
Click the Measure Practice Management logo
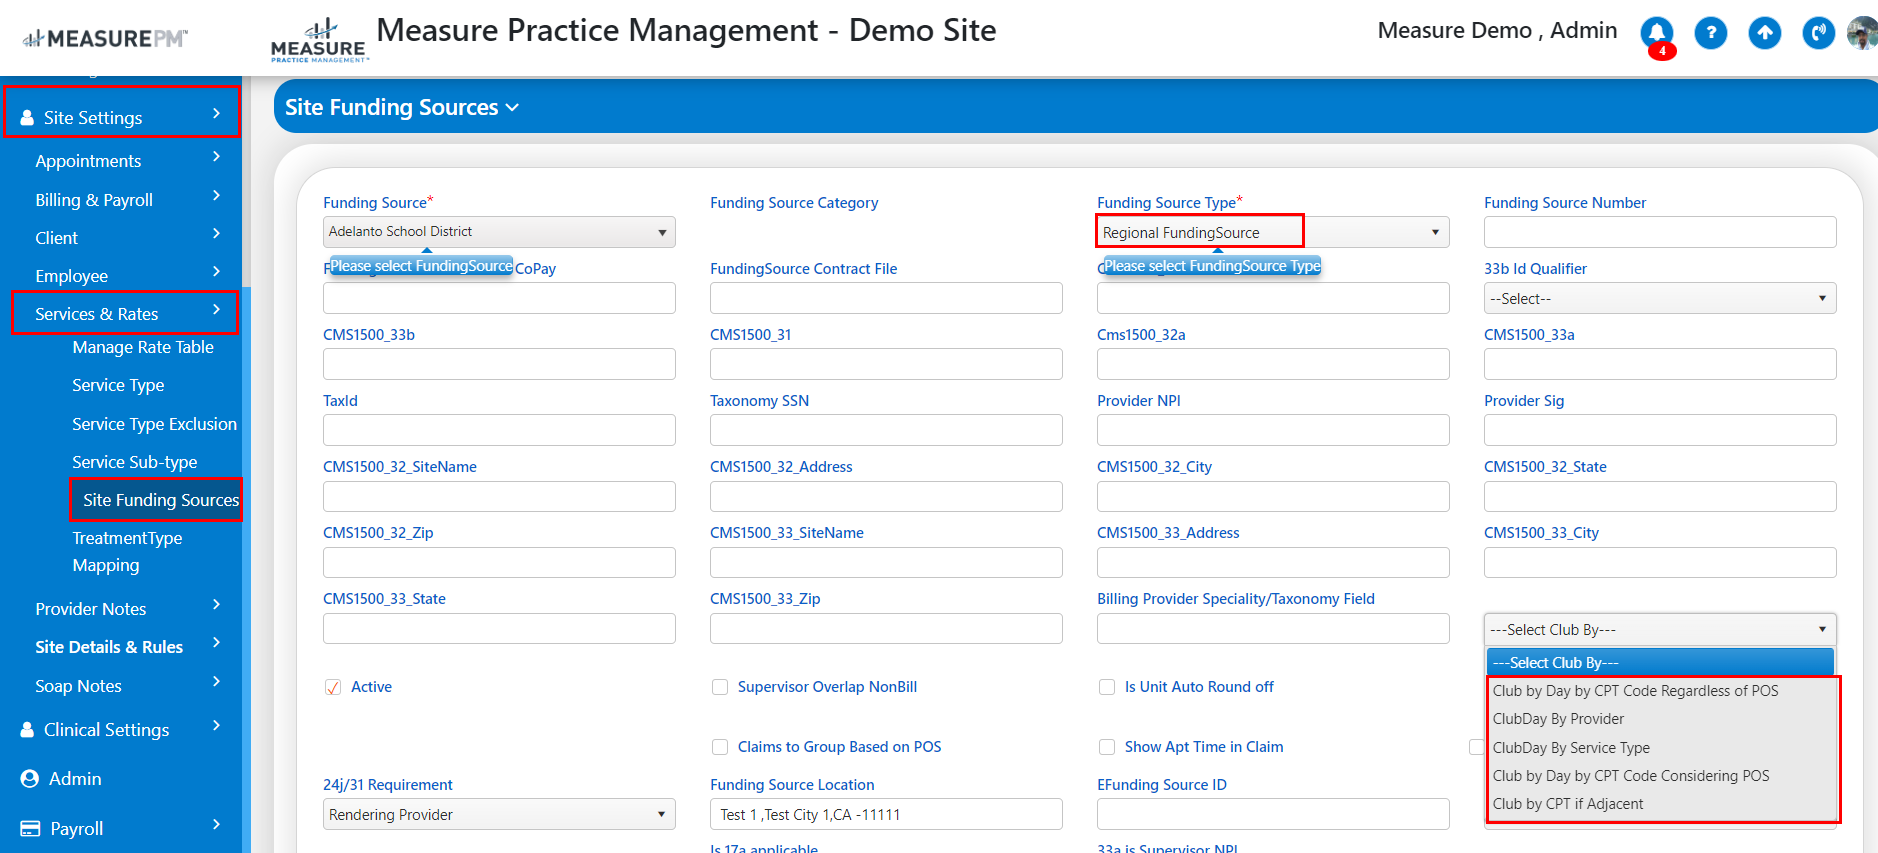(x=319, y=40)
